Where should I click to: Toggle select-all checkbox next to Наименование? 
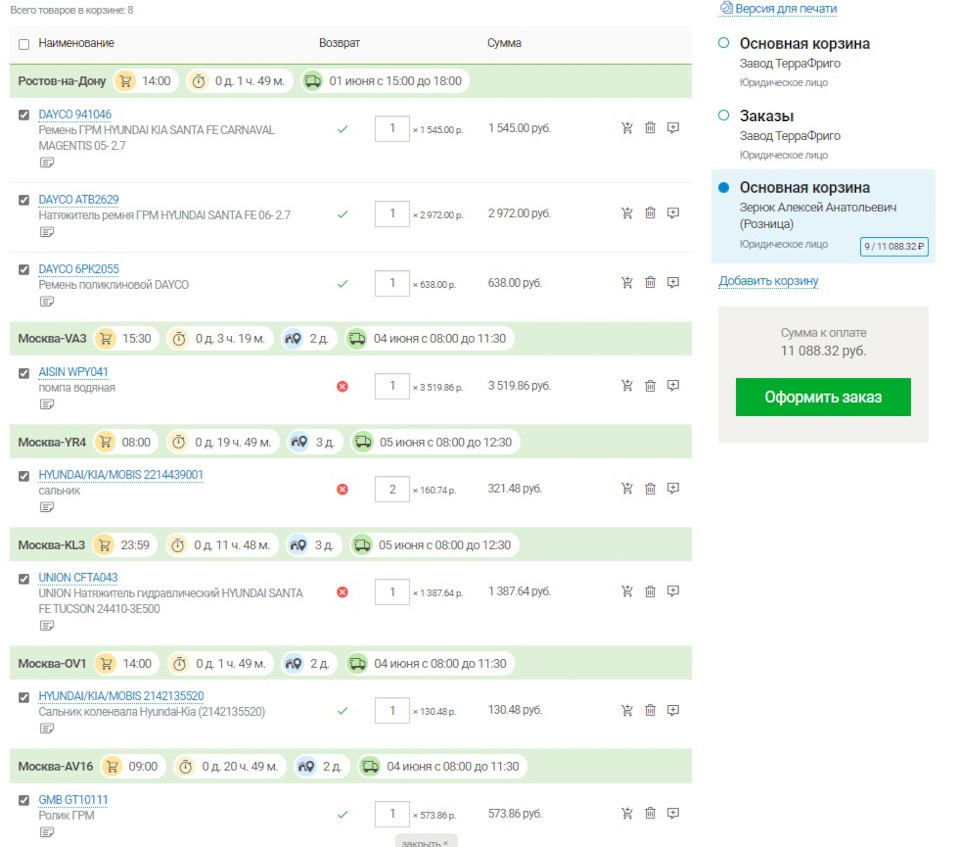(x=24, y=44)
